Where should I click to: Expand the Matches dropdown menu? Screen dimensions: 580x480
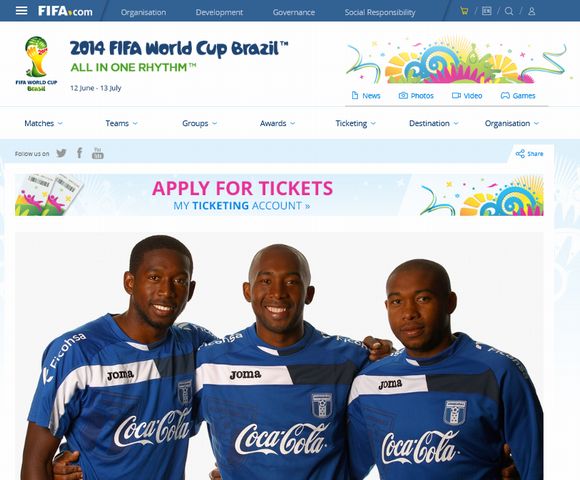click(x=43, y=123)
